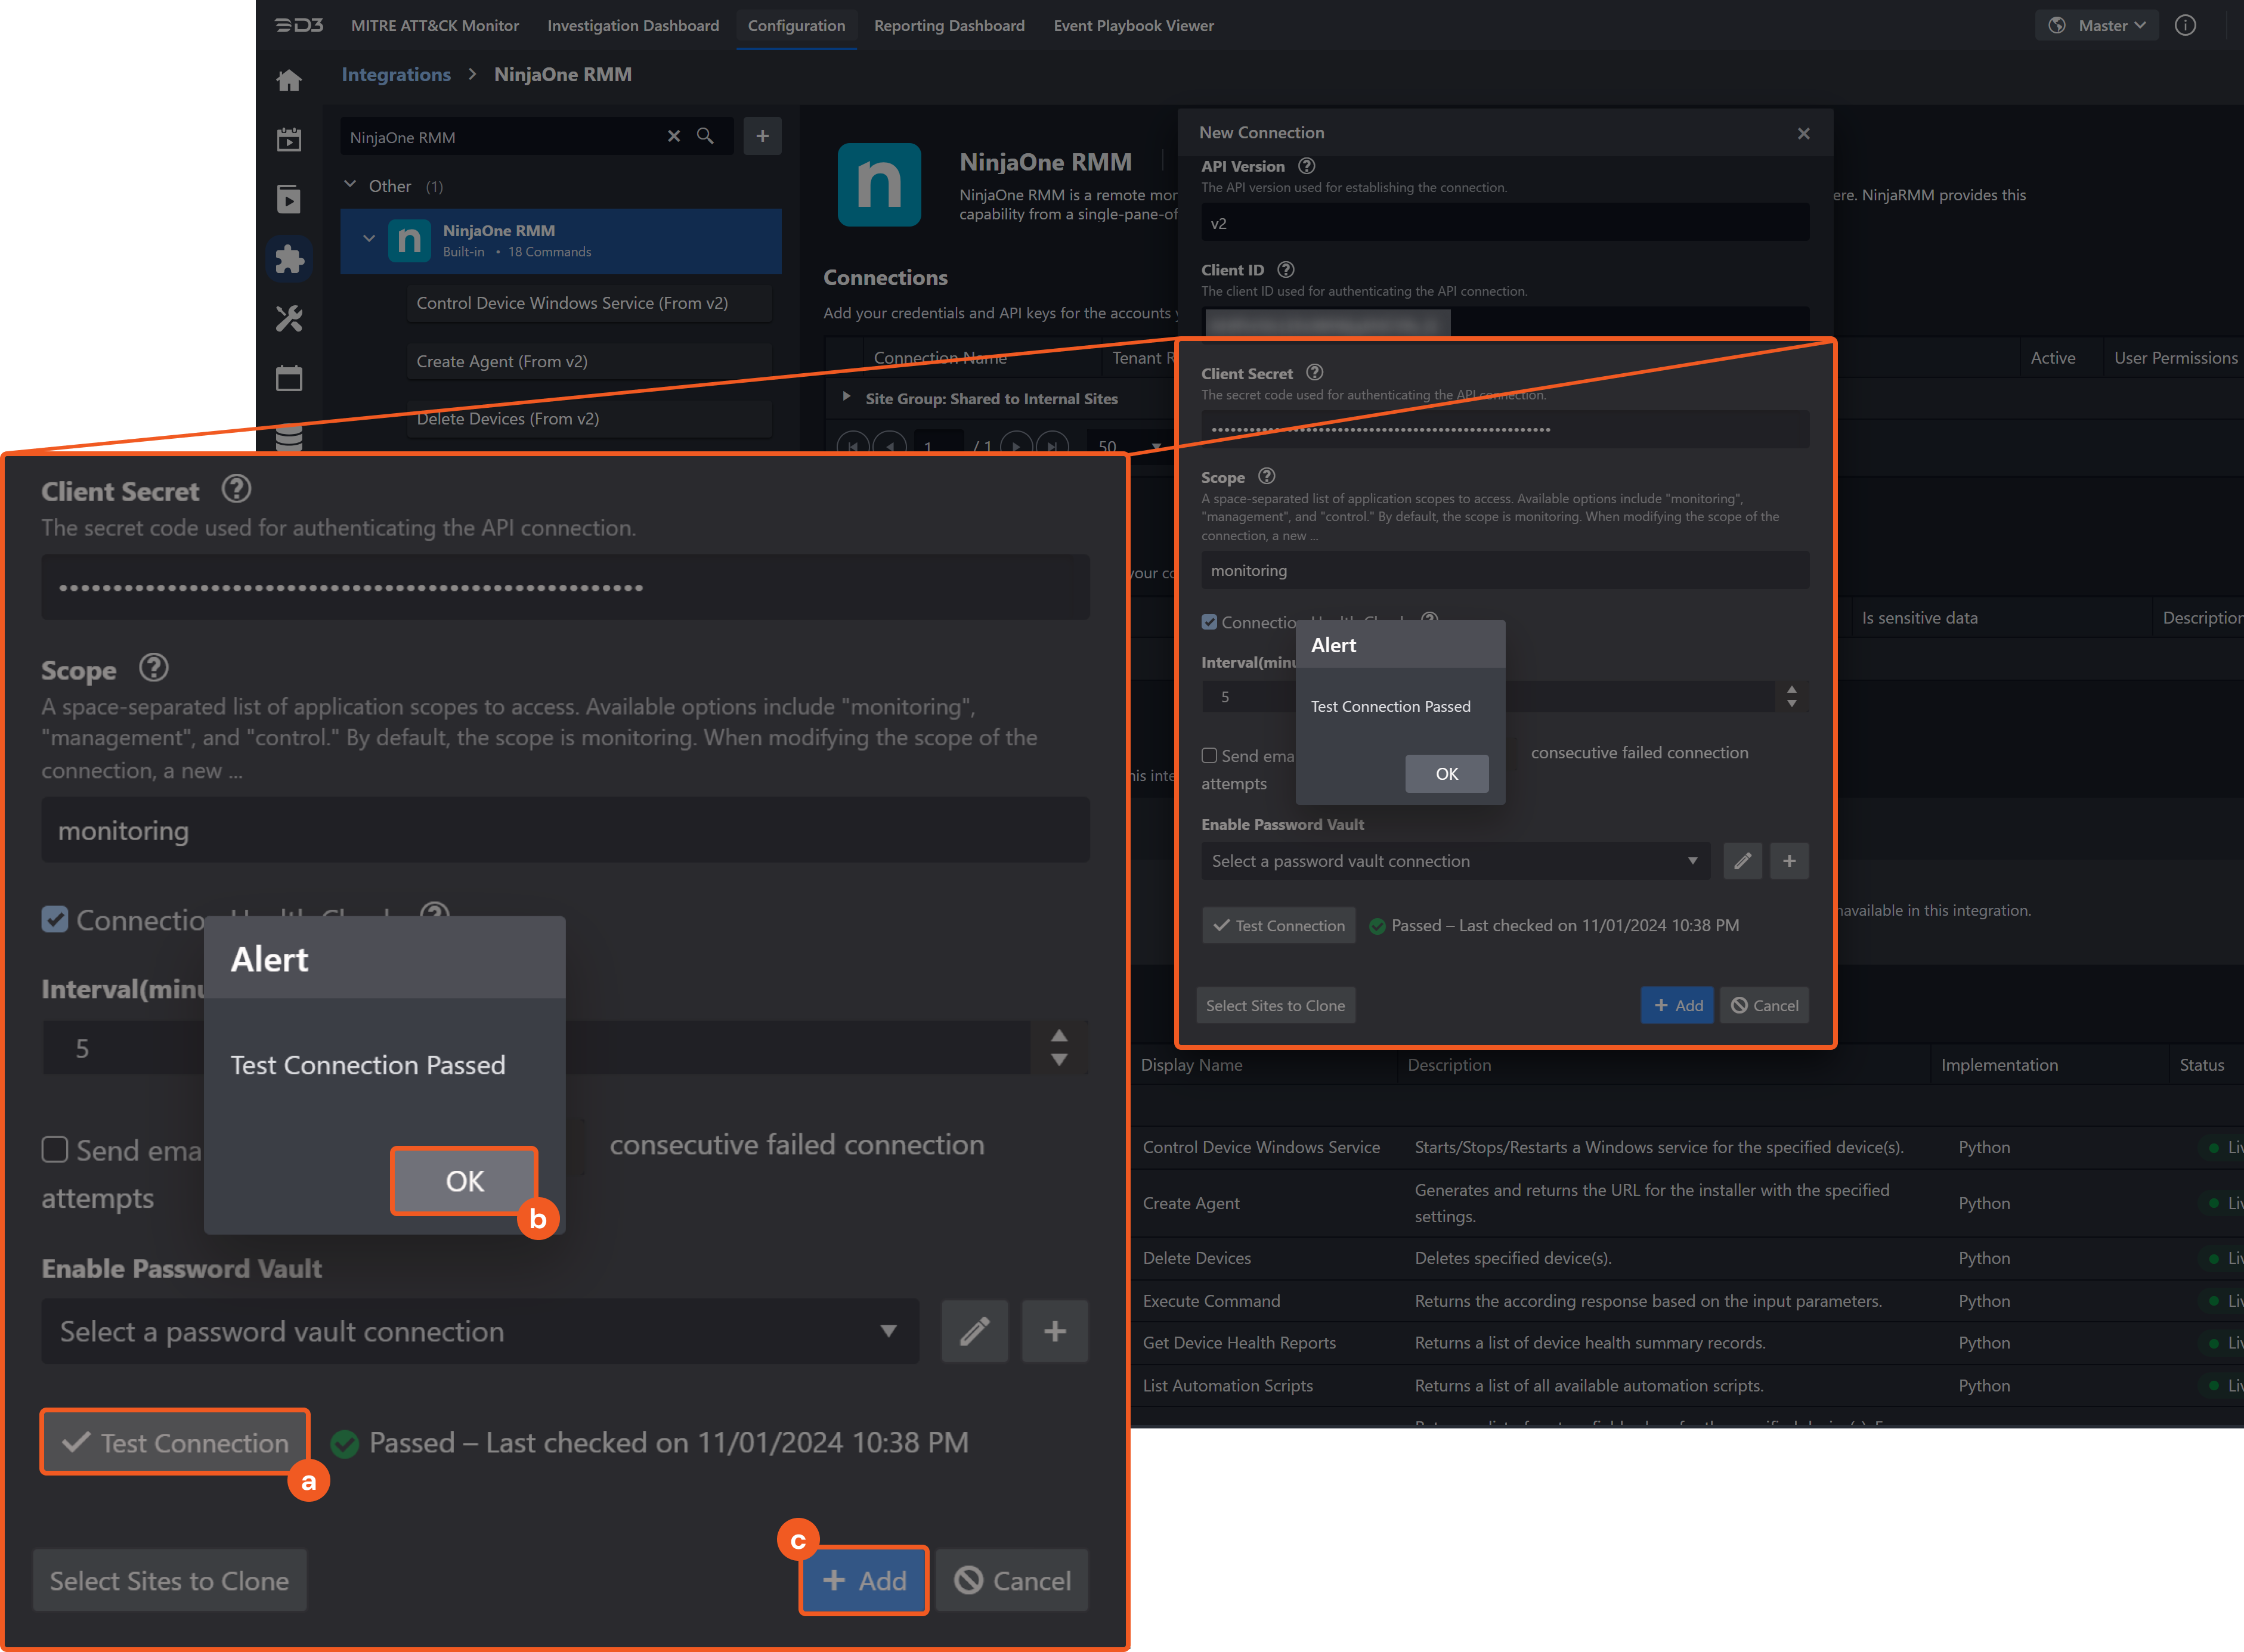Click the plus button beside integration search
Image resolution: width=2244 pixels, height=1652 pixels.
[x=762, y=136]
